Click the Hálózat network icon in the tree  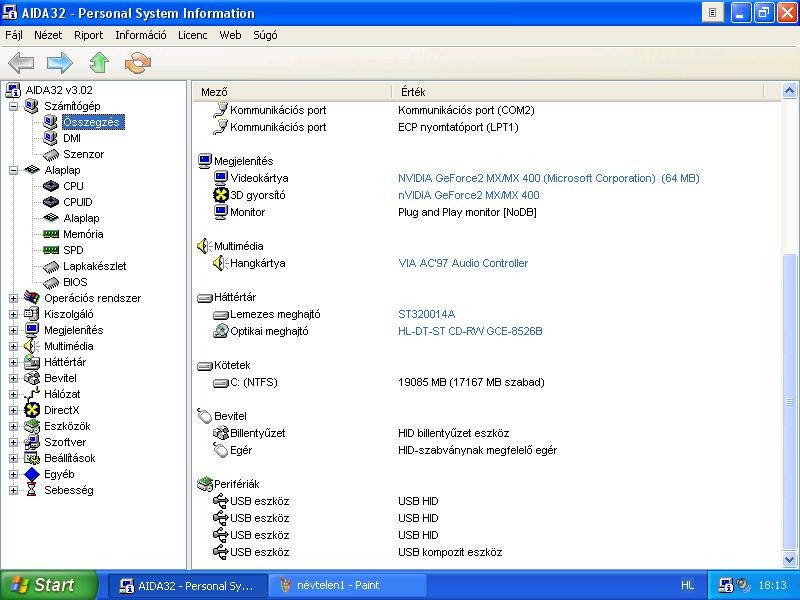tap(32, 394)
